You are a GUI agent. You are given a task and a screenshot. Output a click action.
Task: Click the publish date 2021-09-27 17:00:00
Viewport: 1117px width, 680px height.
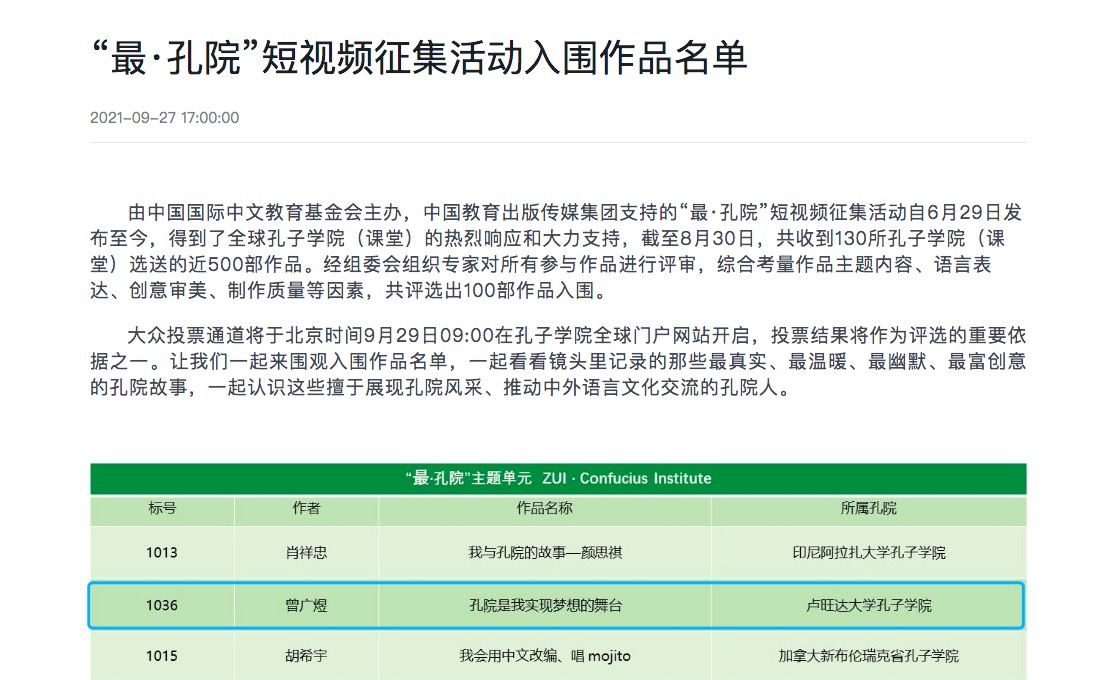pyautogui.click(x=165, y=117)
